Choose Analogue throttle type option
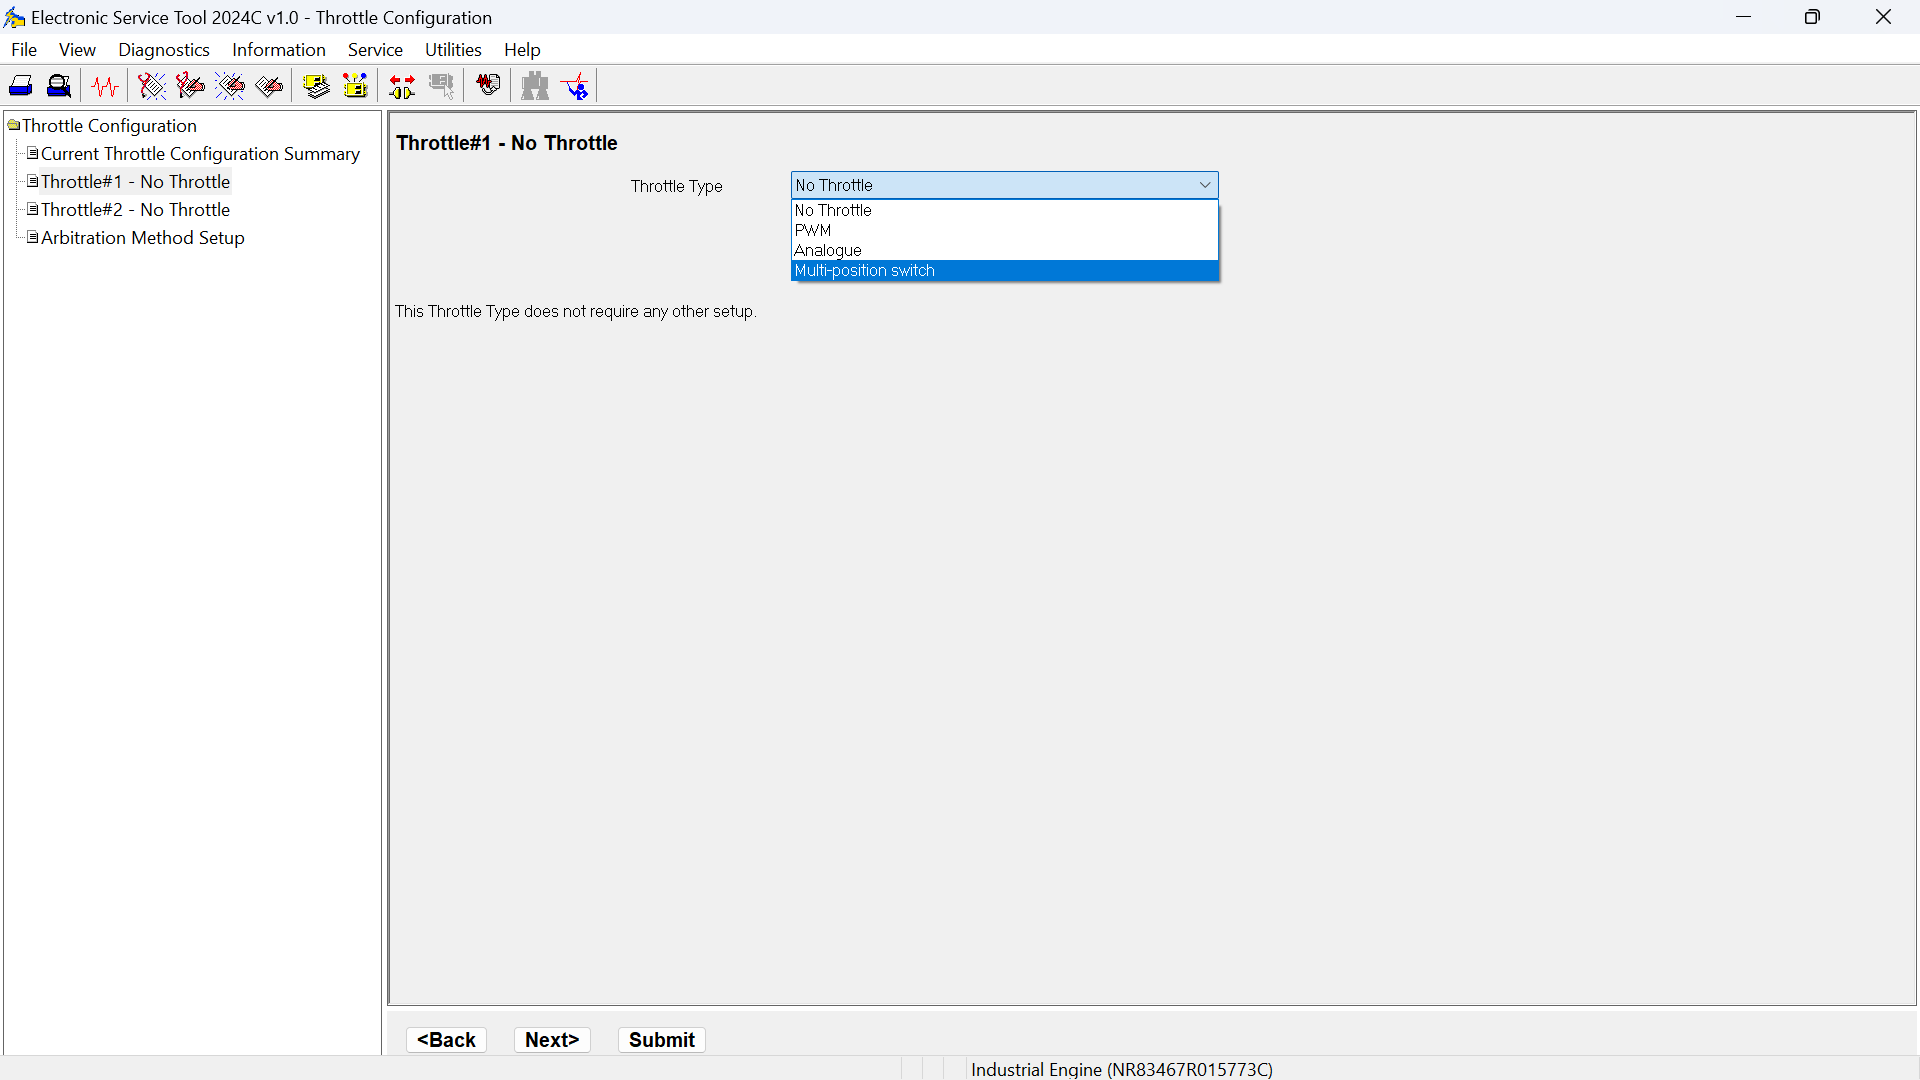The width and height of the screenshot is (1920, 1080). (x=1005, y=250)
